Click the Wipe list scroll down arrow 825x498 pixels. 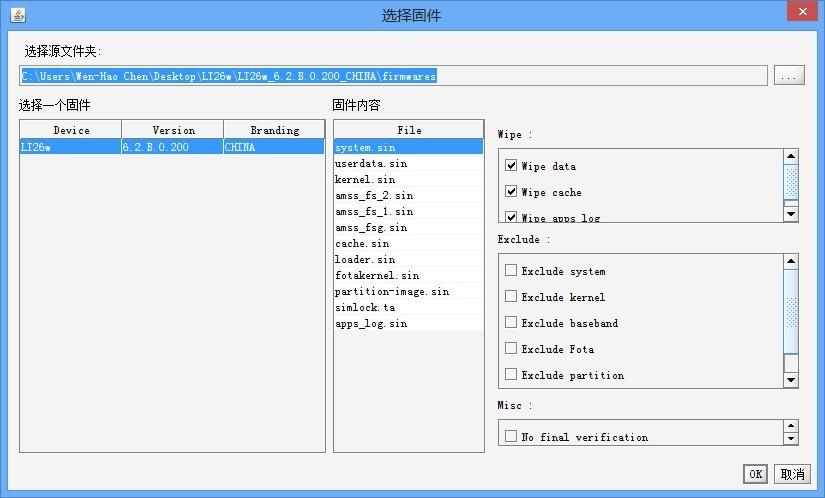tap(791, 214)
